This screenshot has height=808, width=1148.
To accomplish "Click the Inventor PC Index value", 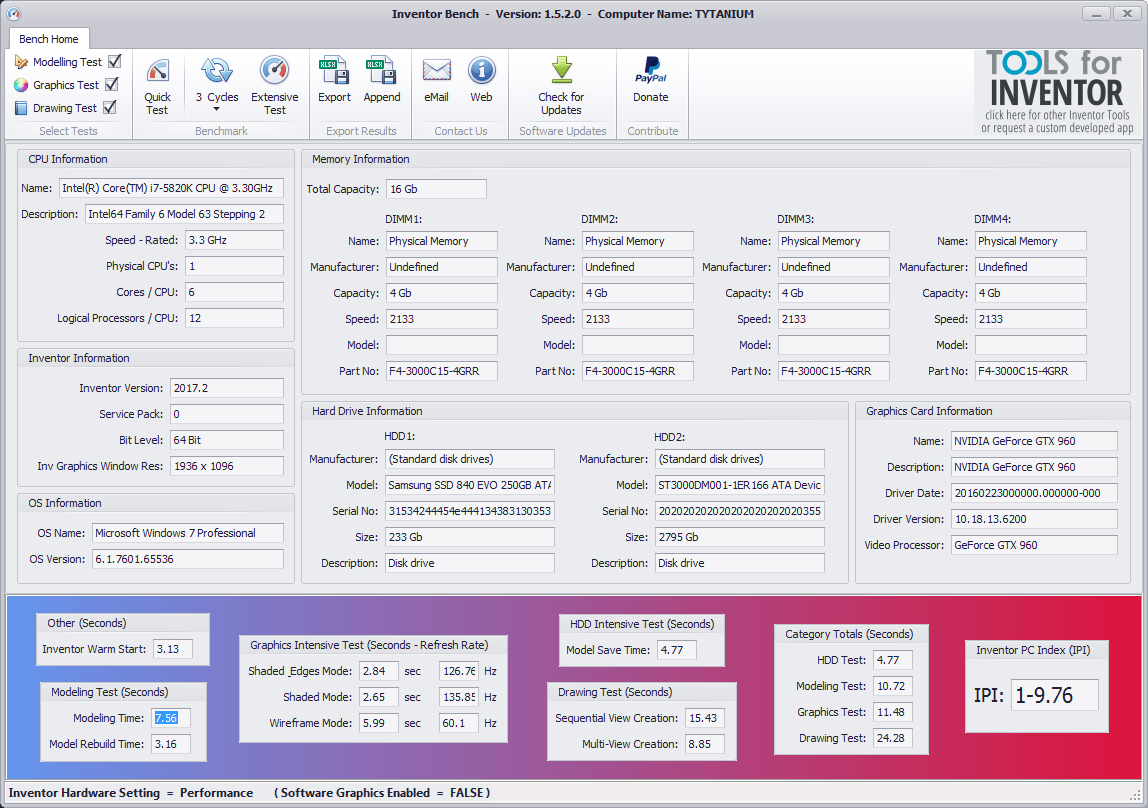I will (x=1055, y=692).
